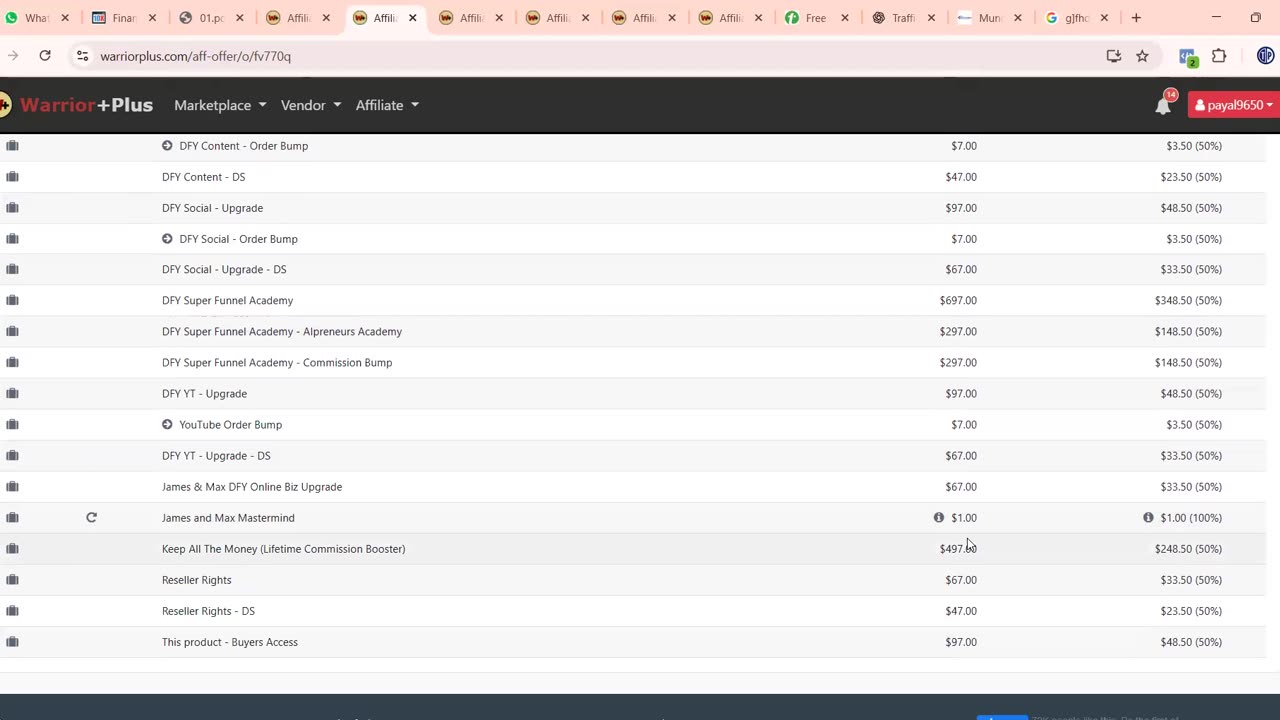The width and height of the screenshot is (1280, 720).
Task: Click briefcase icon in DFY Social - Upgrade row
Action: 12,208
